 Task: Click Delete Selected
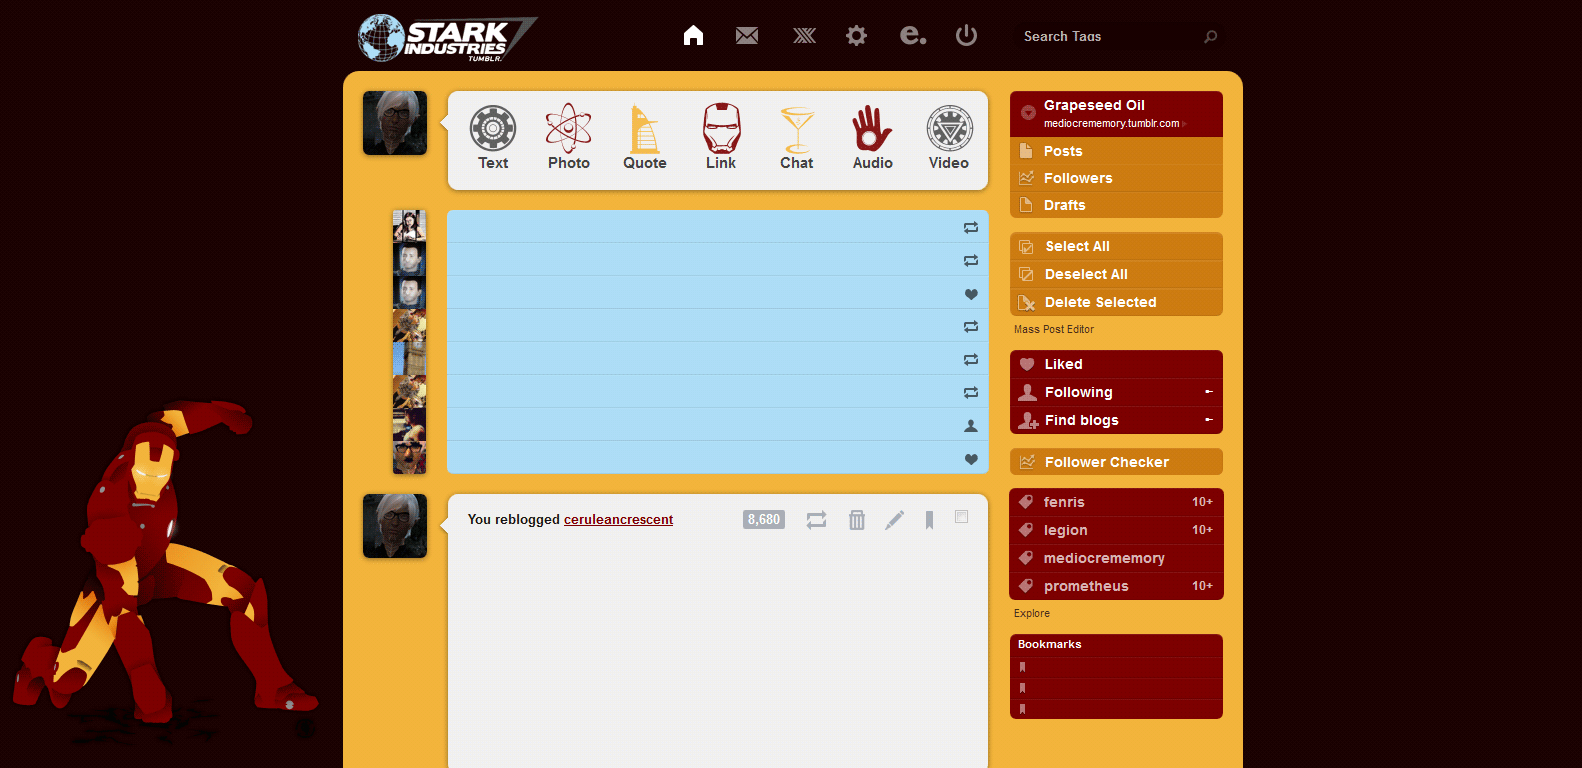tap(1116, 302)
